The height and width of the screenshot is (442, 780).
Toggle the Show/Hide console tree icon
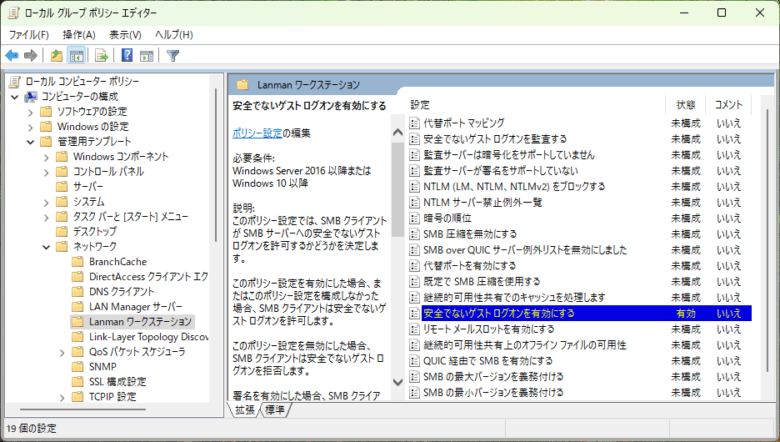(76, 56)
